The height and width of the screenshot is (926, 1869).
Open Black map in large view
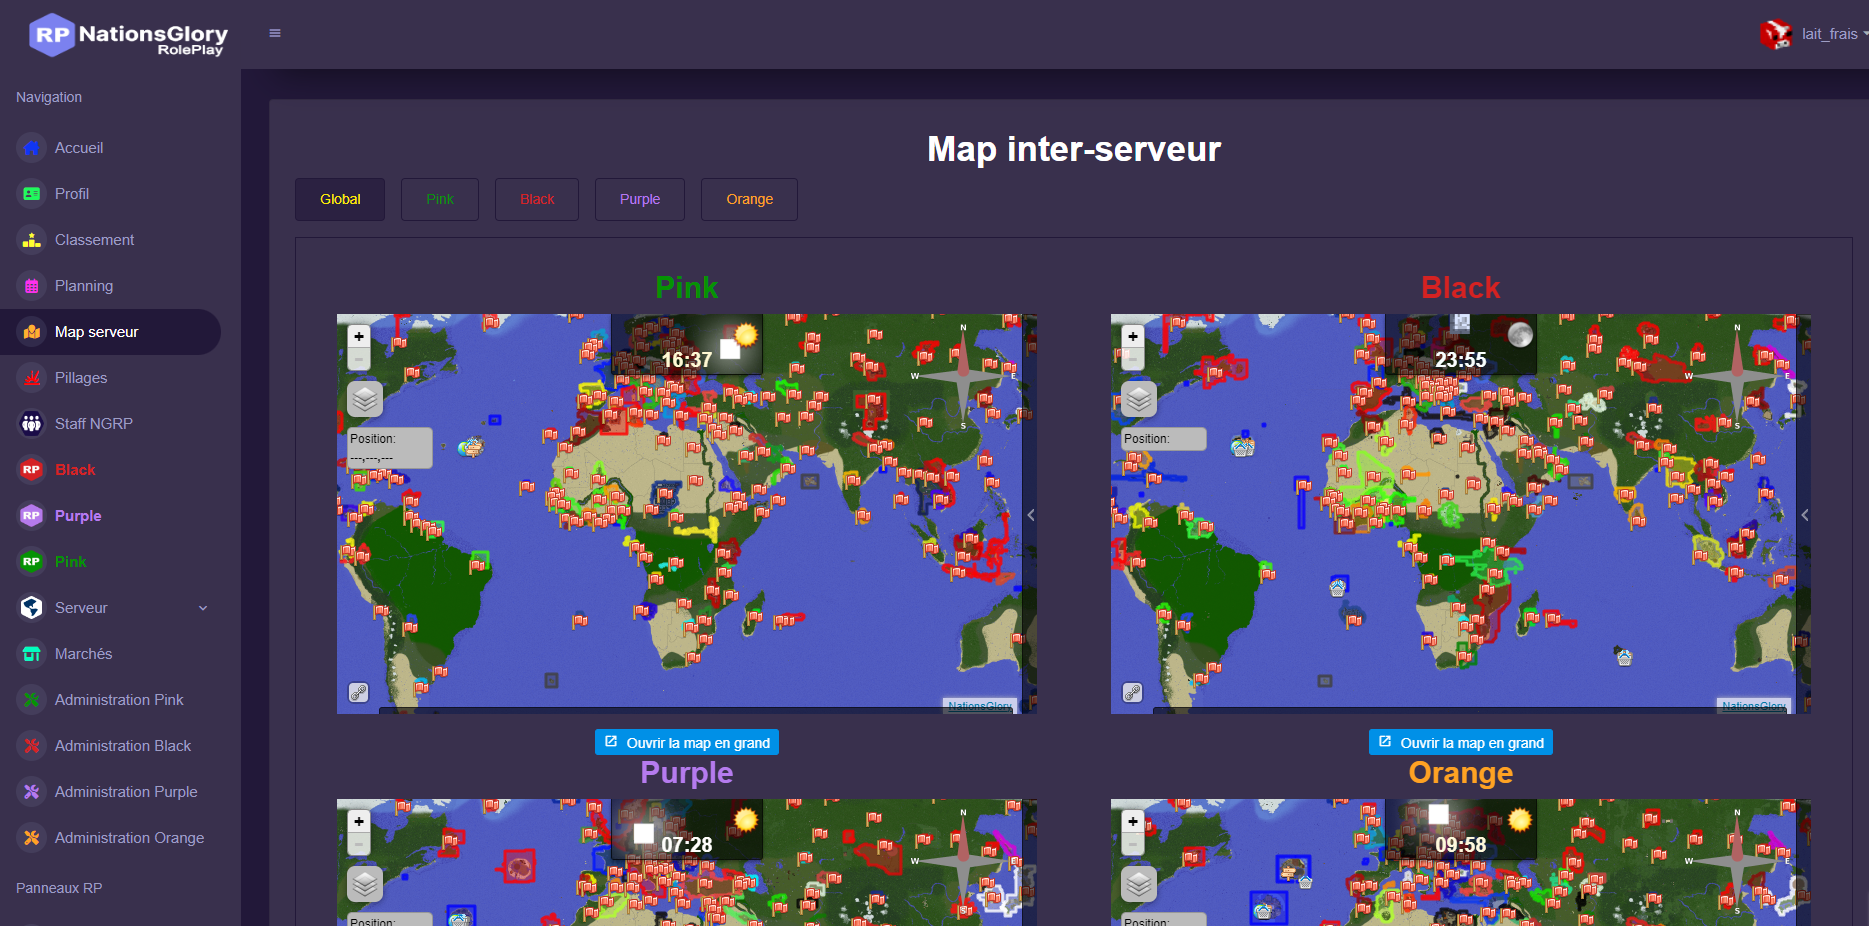[x=1461, y=742]
